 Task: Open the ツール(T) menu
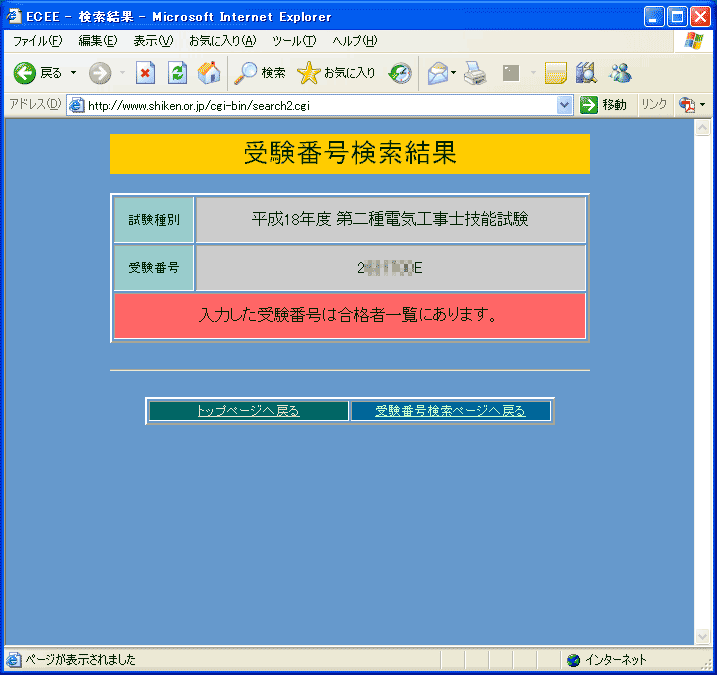293,41
